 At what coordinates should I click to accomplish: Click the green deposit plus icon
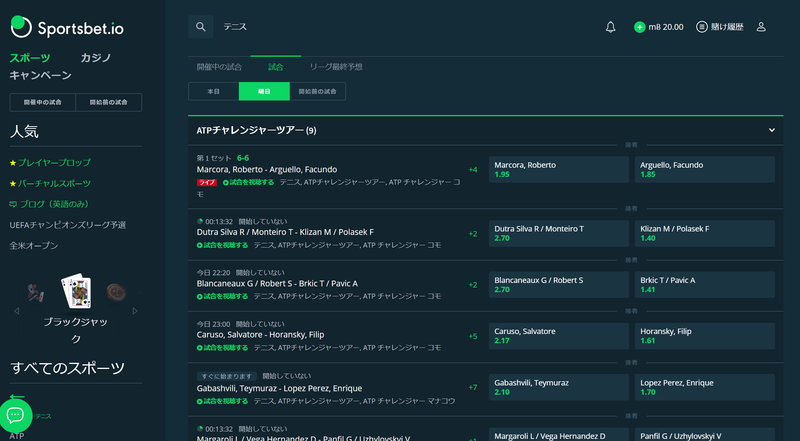[640, 27]
